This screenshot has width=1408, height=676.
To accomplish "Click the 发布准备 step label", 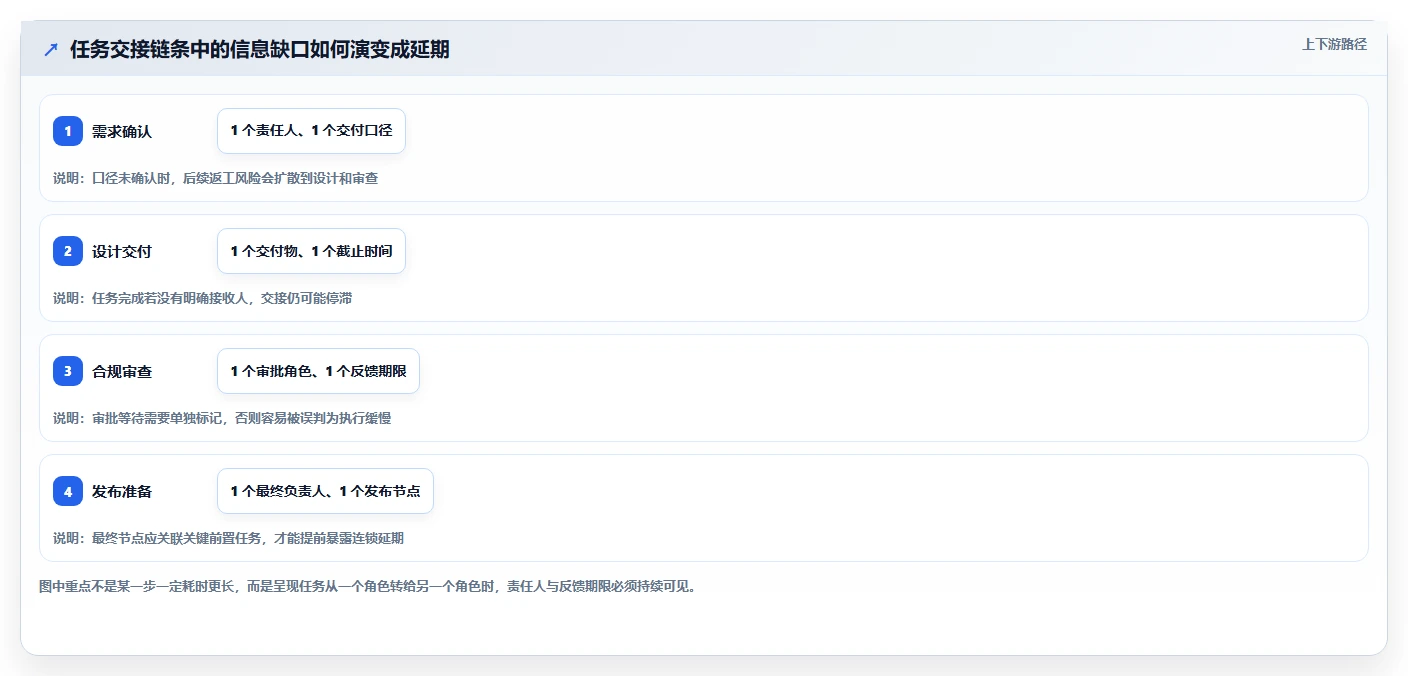I will (122, 491).
